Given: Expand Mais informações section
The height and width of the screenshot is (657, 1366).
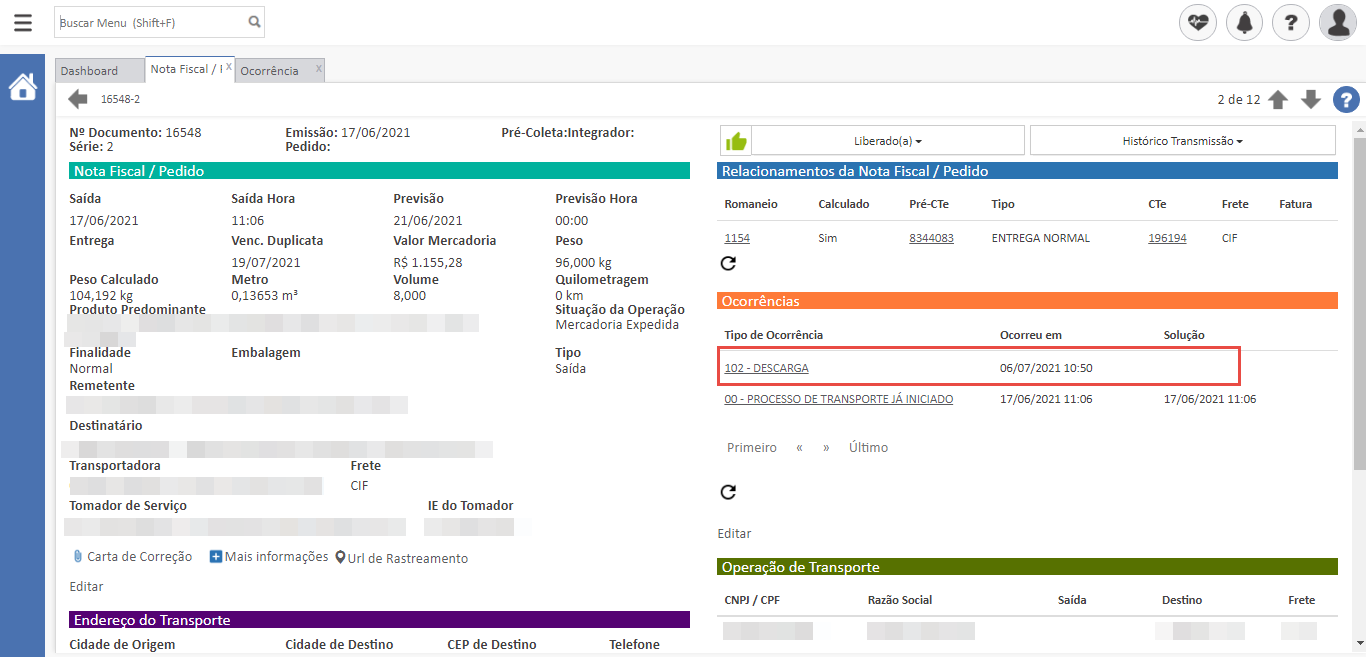Looking at the screenshot, I should [x=269, y=557].
